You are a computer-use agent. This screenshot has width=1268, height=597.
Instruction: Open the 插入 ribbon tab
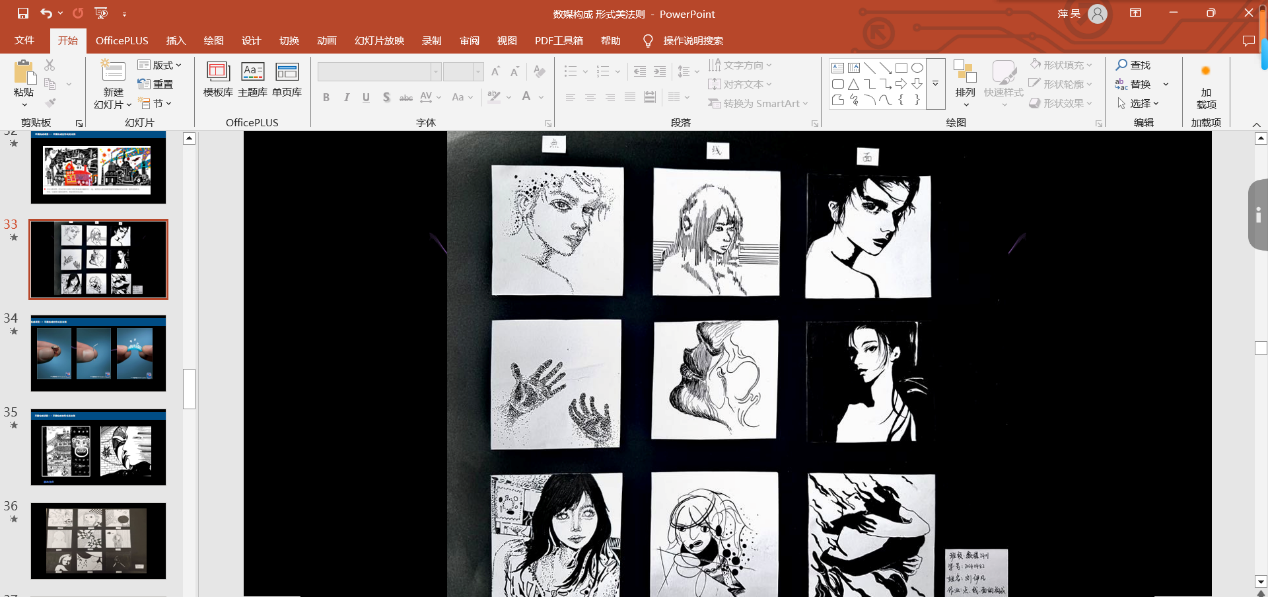pyautogui.click(x=176, y=41)
